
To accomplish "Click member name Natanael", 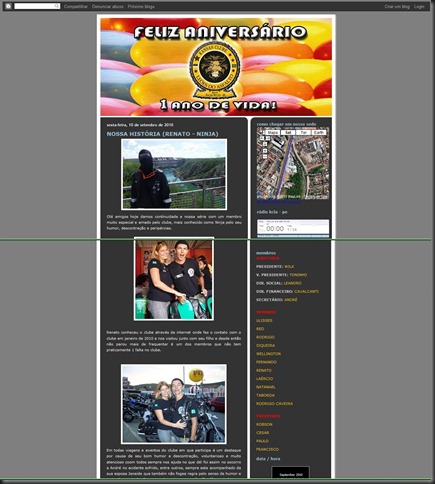I will click(x=266, y=387).
